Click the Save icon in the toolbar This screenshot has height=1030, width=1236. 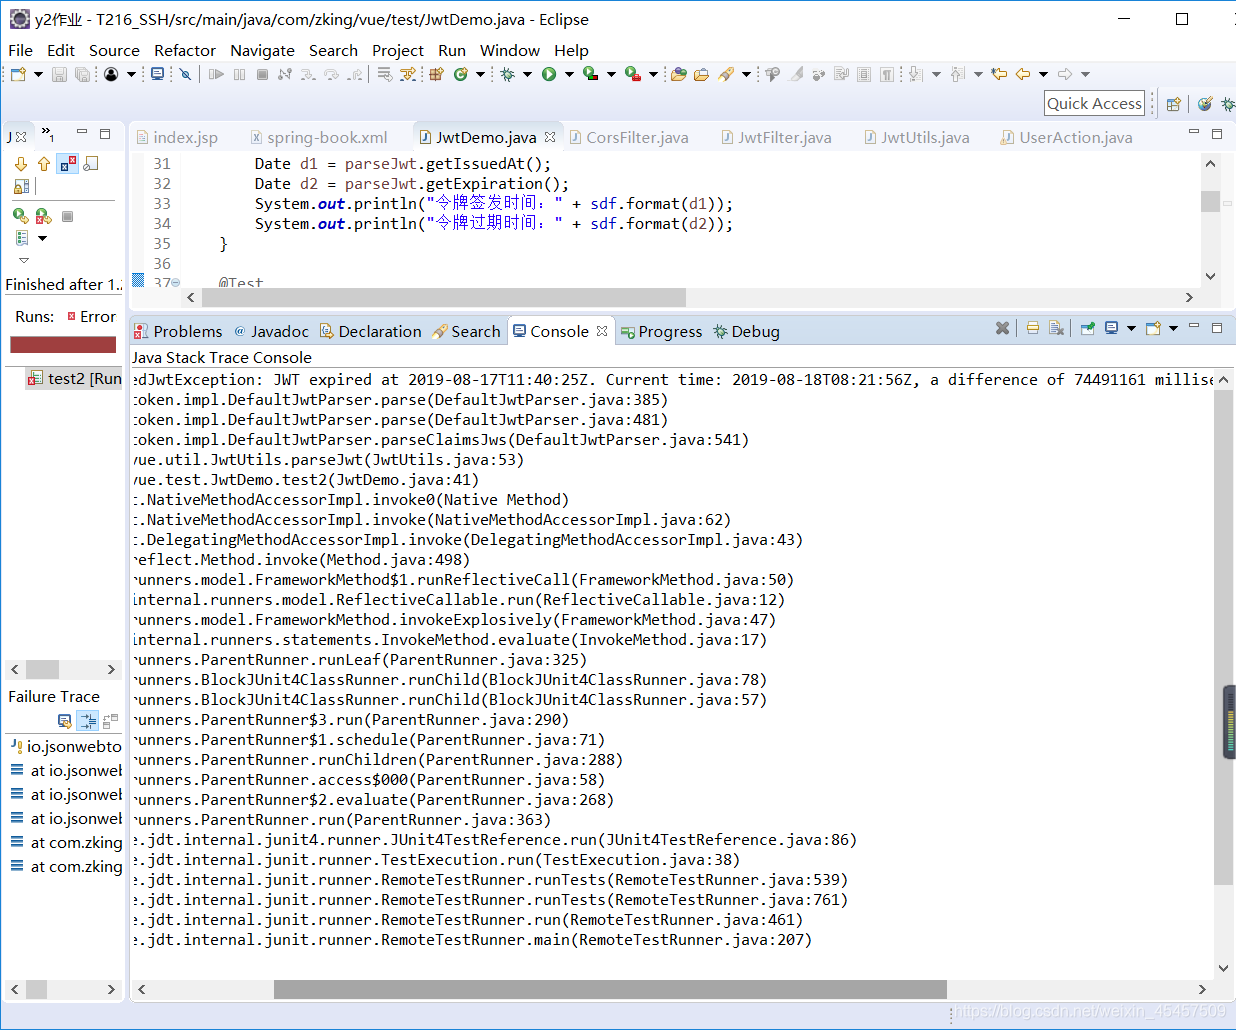pos(59,74)
